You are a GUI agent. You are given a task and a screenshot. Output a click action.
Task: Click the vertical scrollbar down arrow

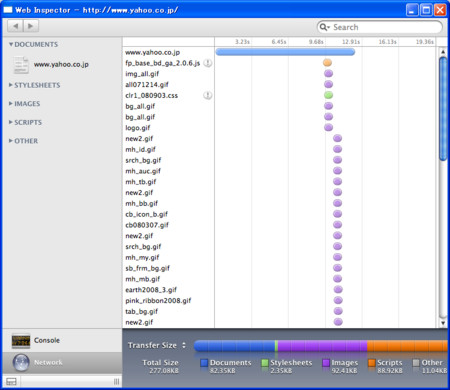click(x=443, y=322)
